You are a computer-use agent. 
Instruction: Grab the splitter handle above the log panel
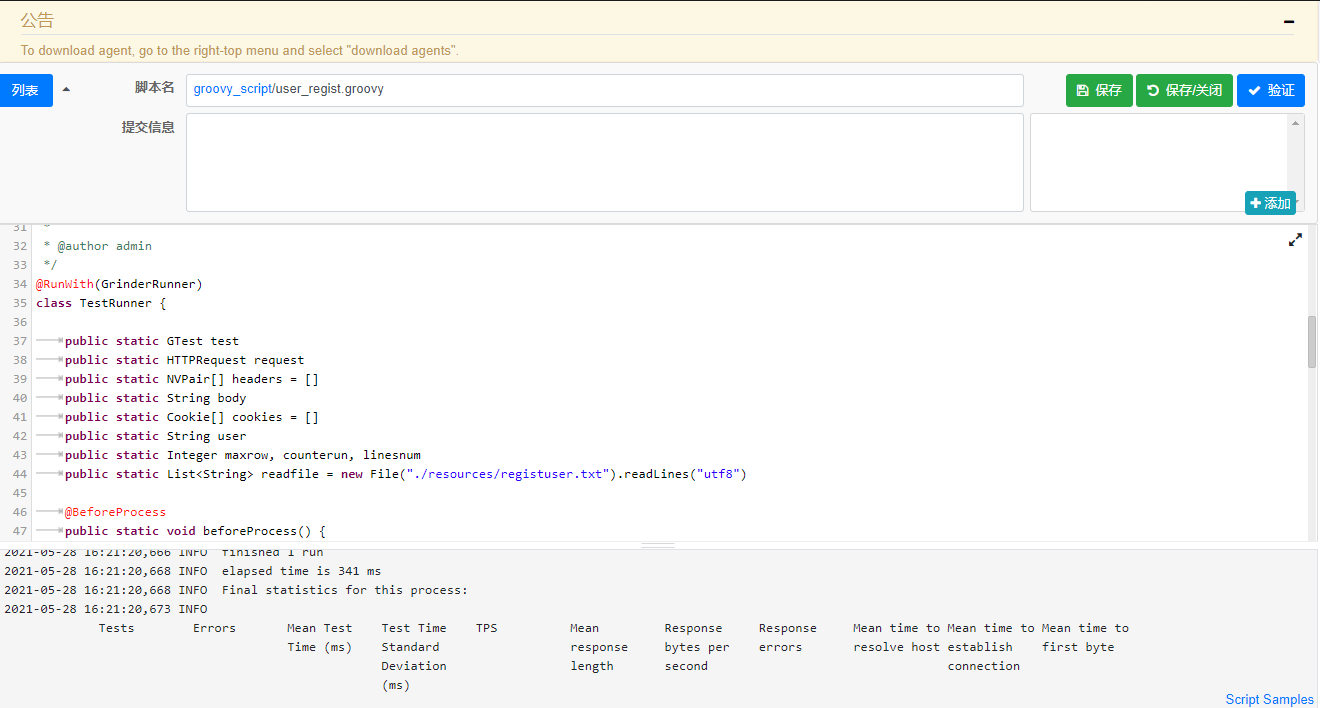tap(658, 545)
